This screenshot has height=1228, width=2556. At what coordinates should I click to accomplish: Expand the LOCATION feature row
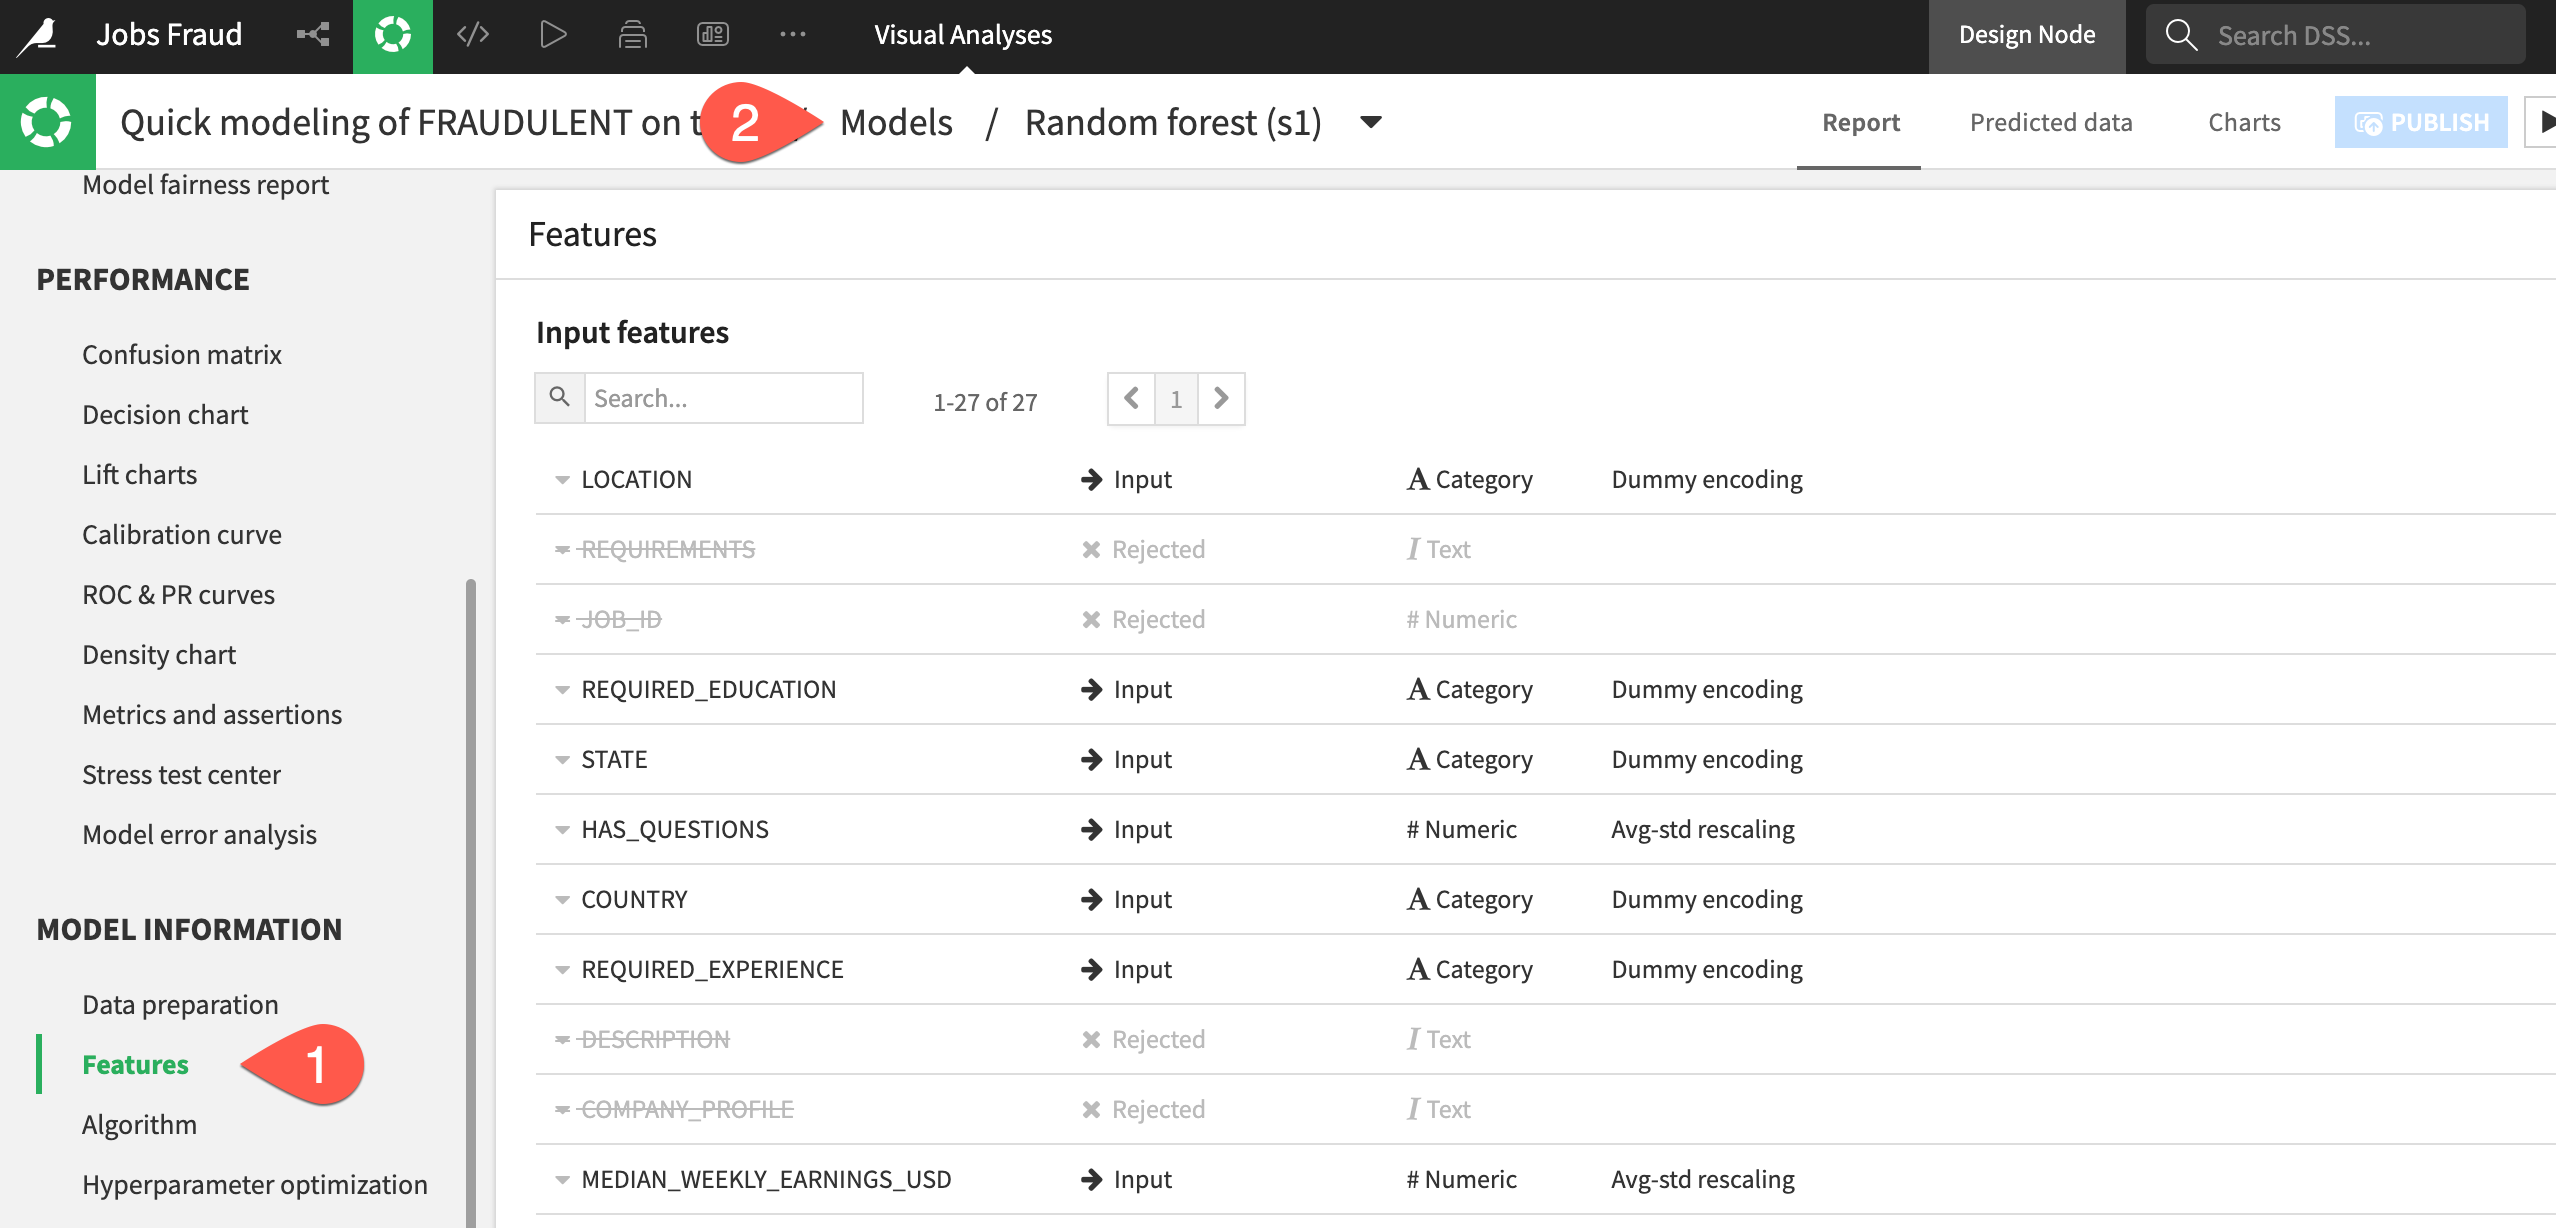[x=562, y=480]
